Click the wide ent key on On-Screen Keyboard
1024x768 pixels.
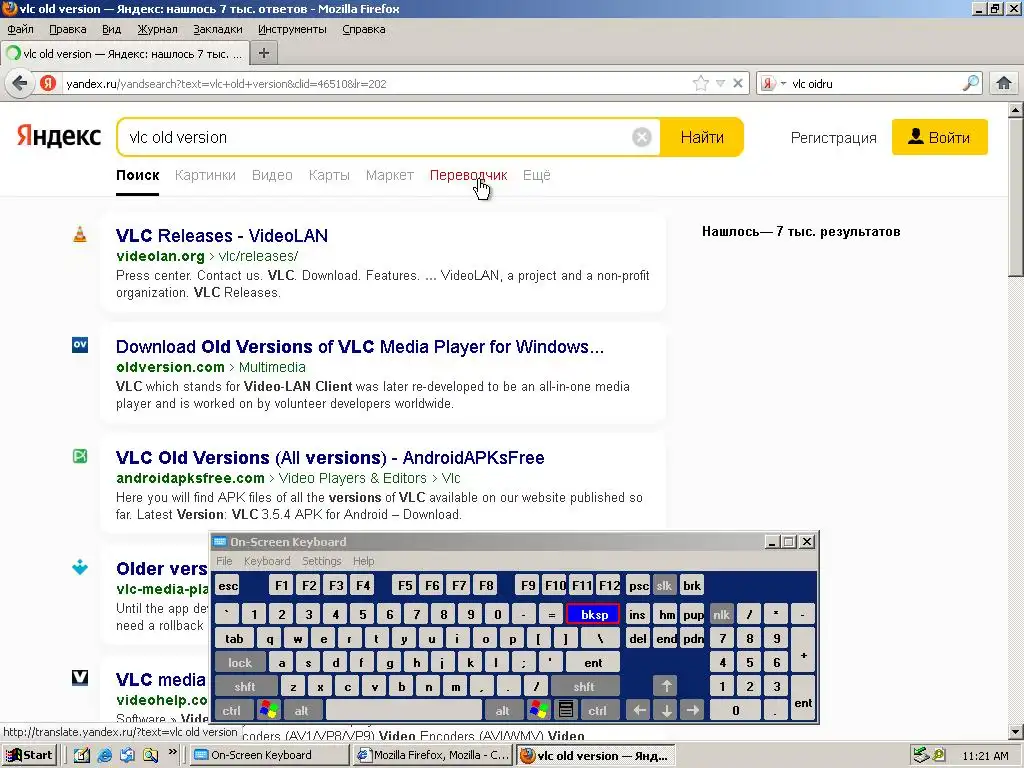tap(593, 662)
